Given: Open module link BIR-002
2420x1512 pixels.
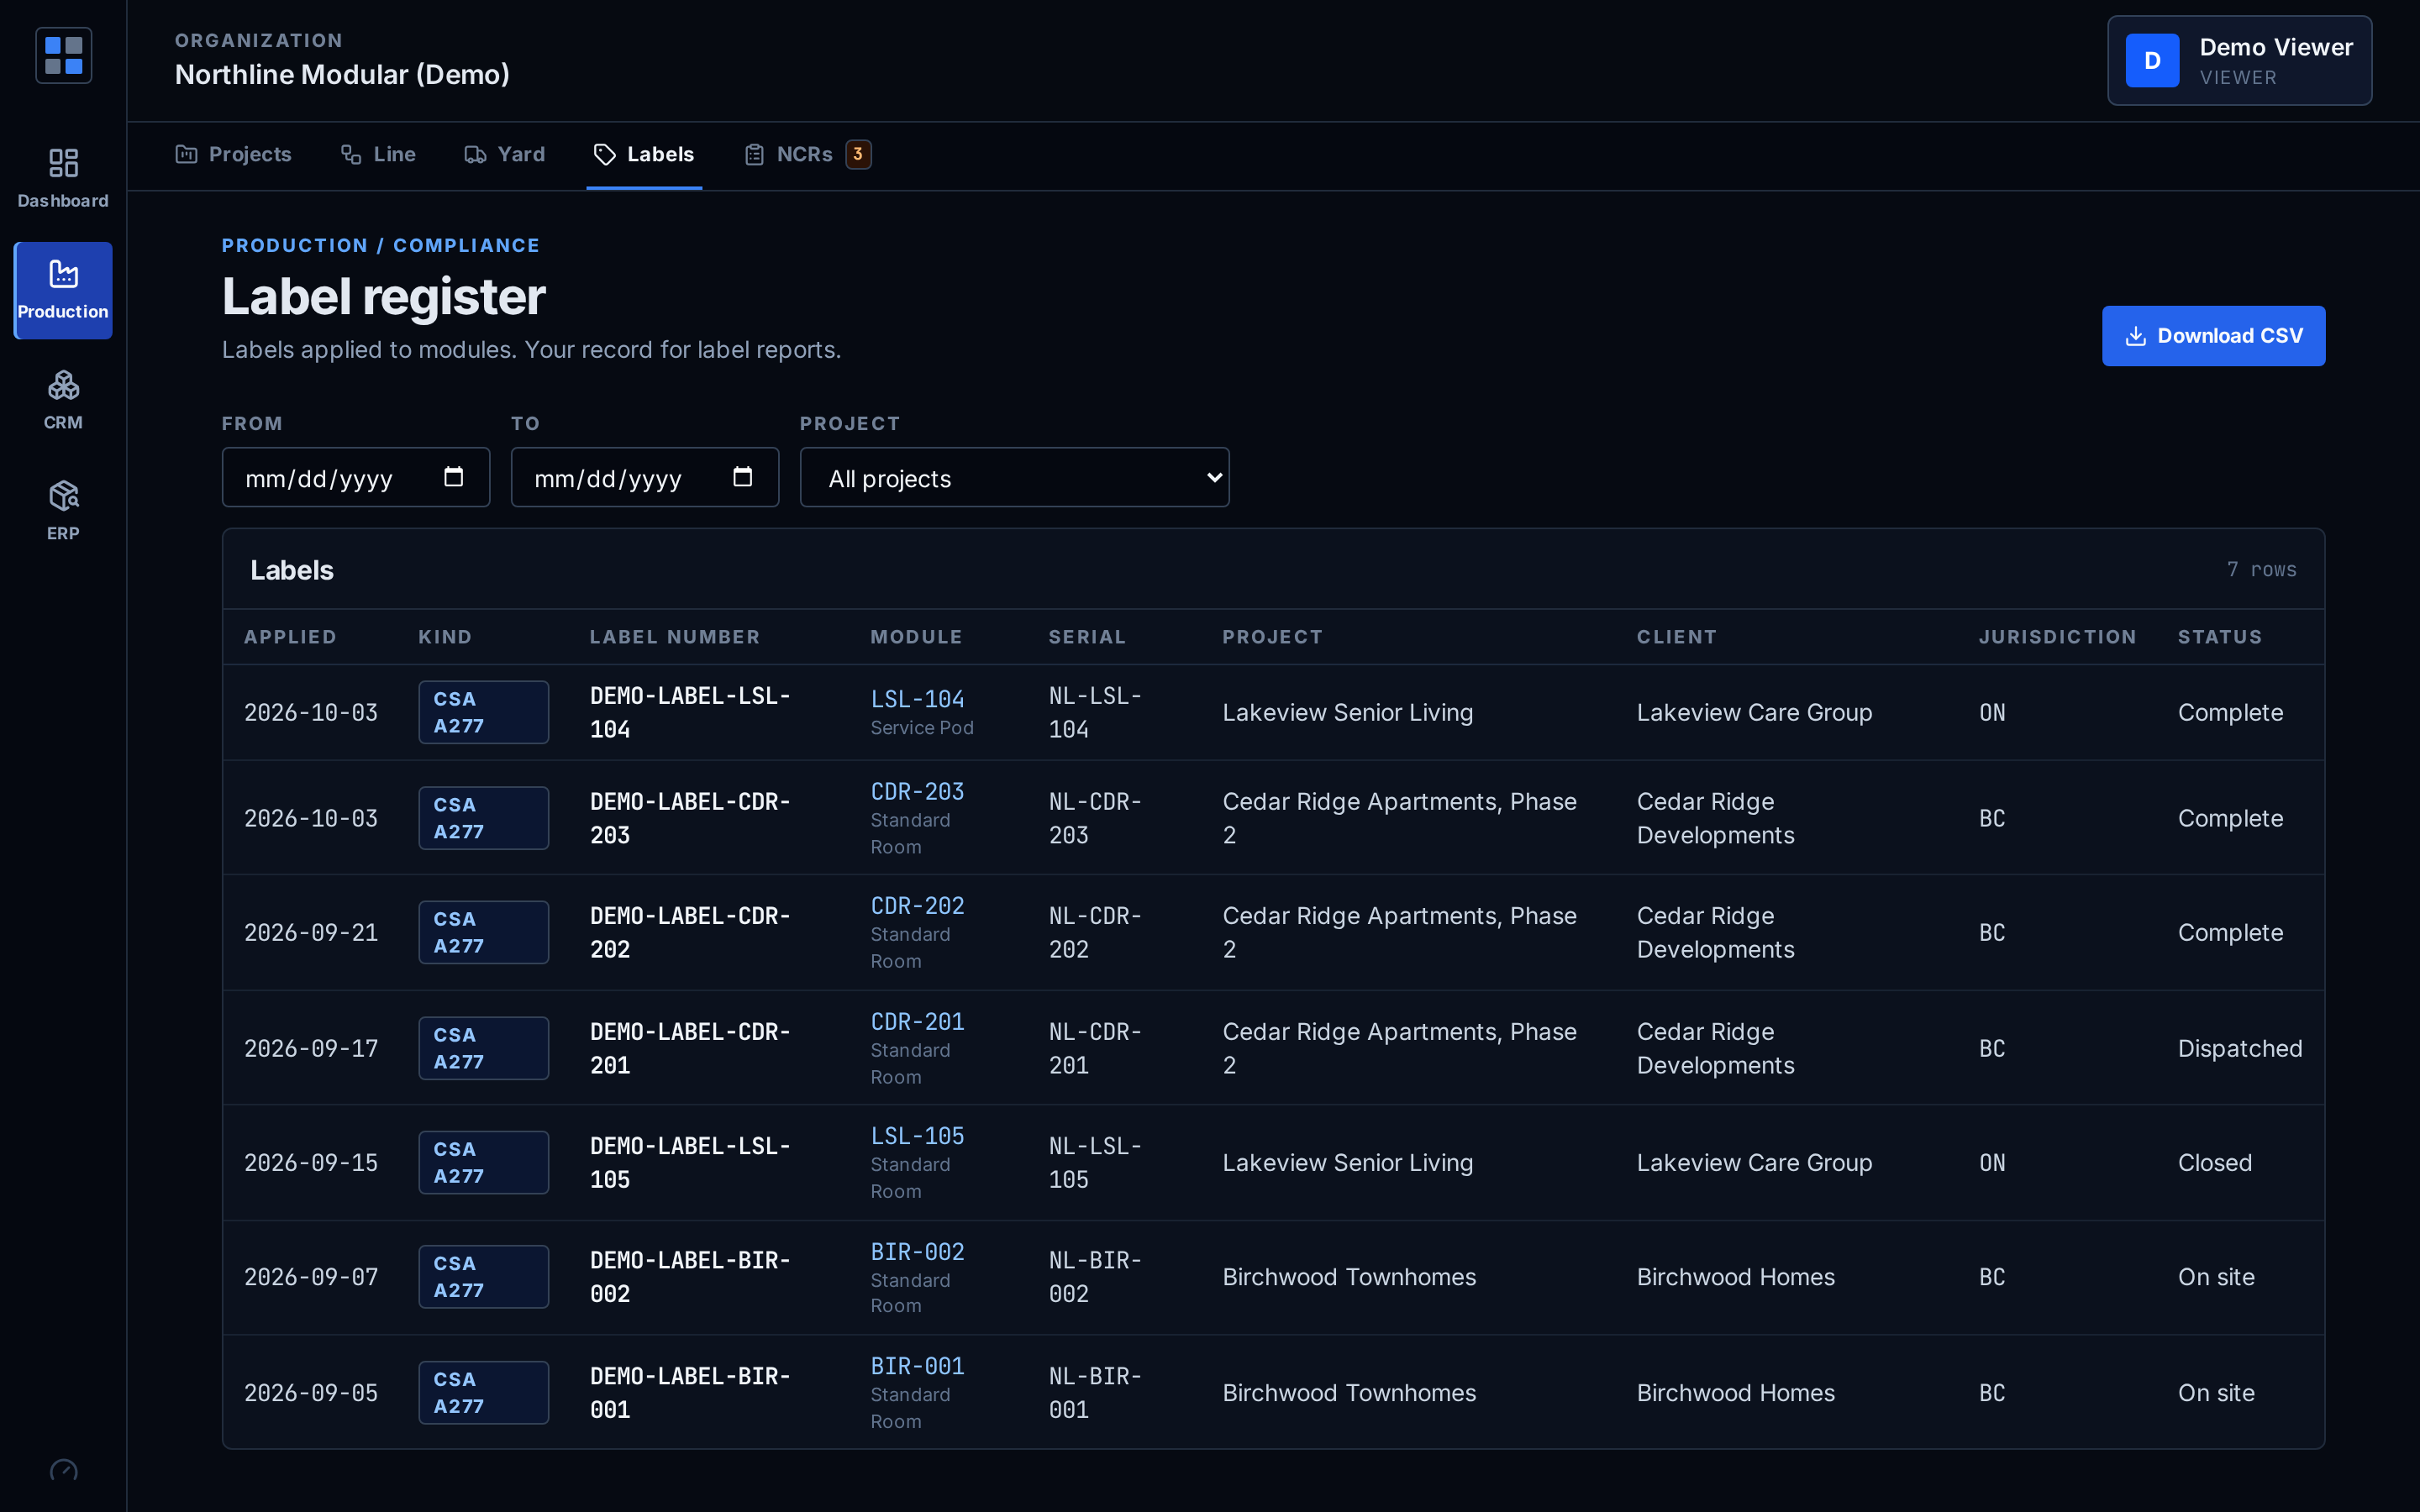Looking at the screenshot, I should click(x=917, y=1252).
